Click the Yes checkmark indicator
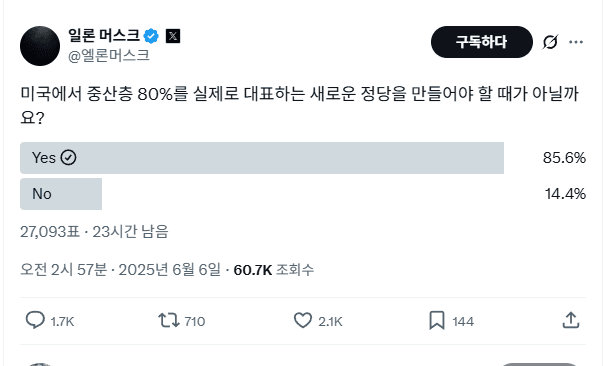This screenshot has height=366, width=608. click(68, 158)
